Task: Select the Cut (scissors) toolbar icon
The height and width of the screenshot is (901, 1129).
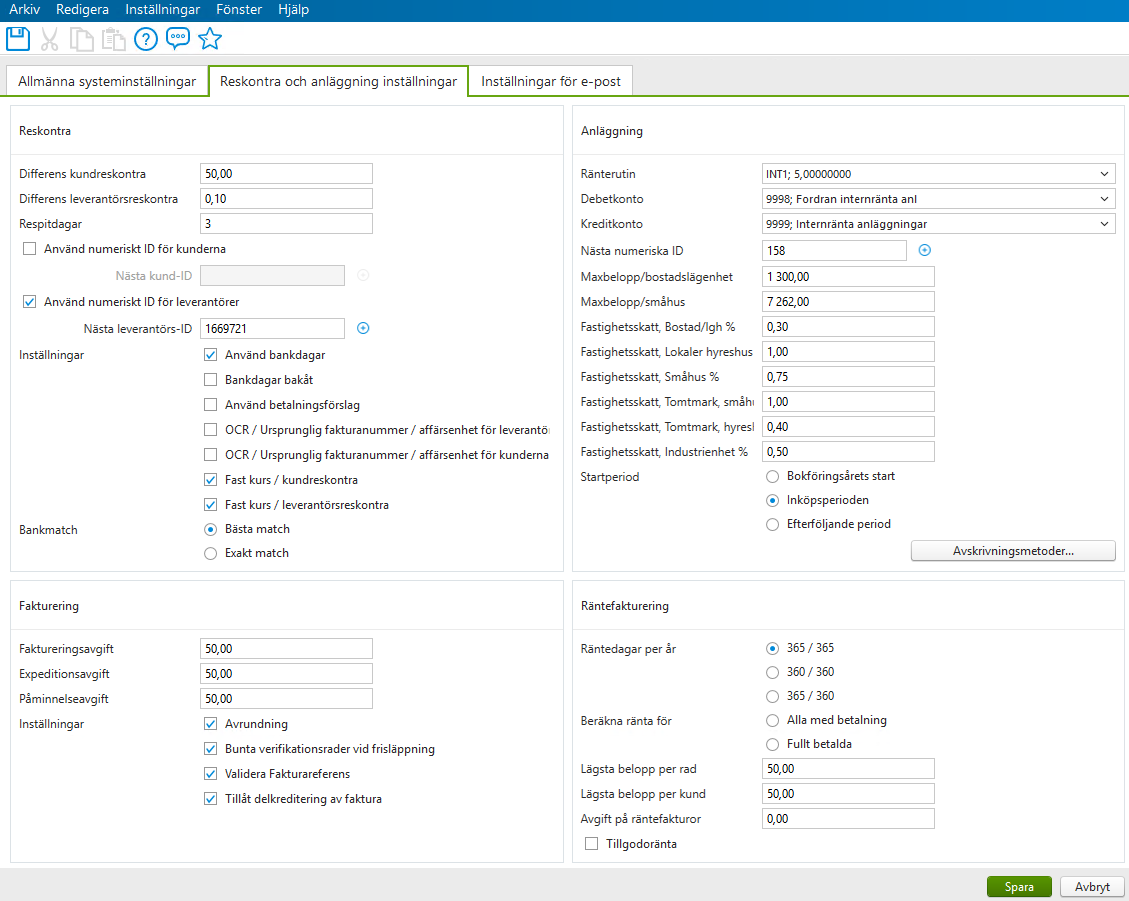Action: (50, 39)
